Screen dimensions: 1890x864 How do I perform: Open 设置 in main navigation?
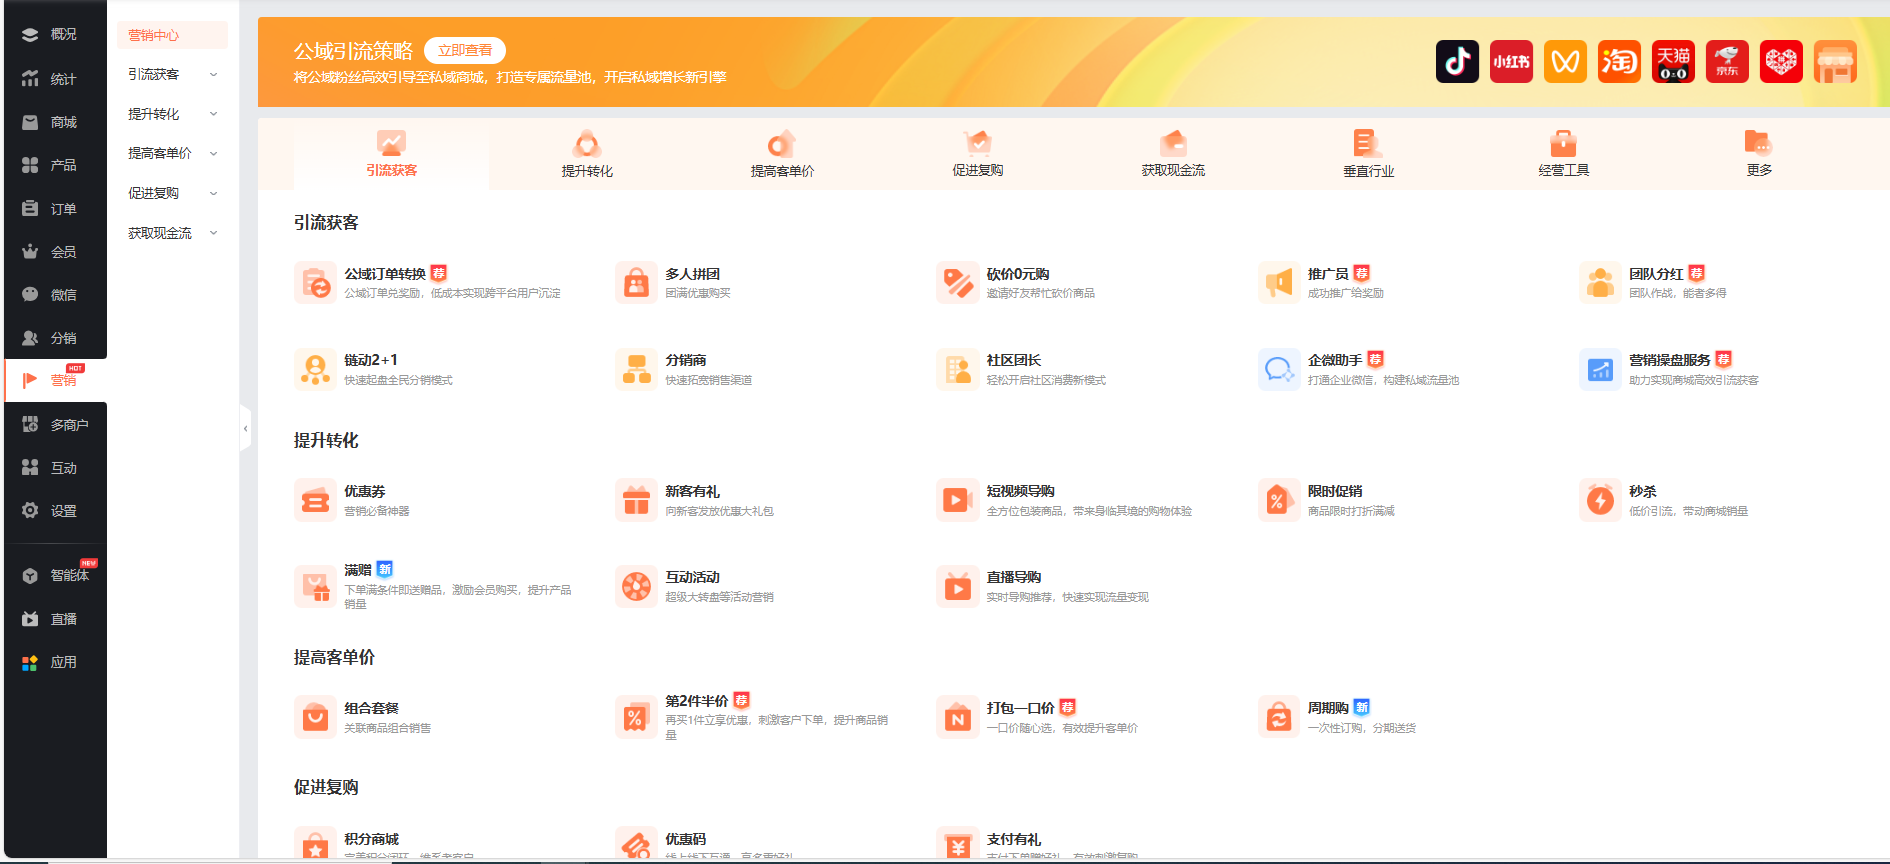click(56, 511)
